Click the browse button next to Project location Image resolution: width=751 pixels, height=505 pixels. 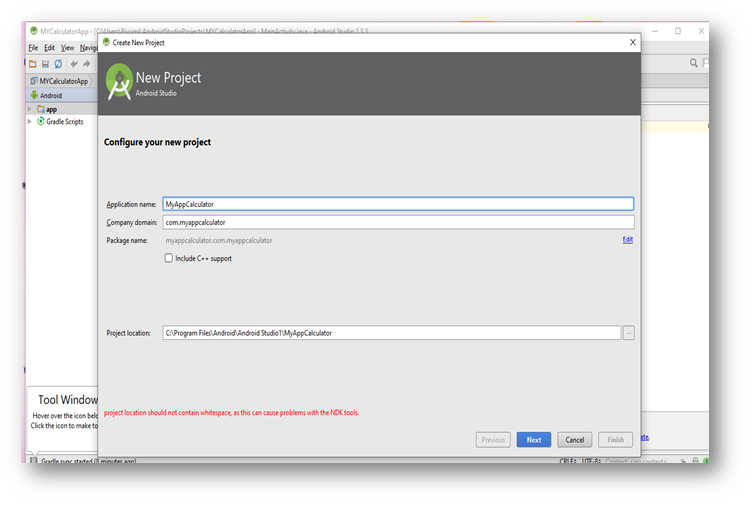click(628, 333)
